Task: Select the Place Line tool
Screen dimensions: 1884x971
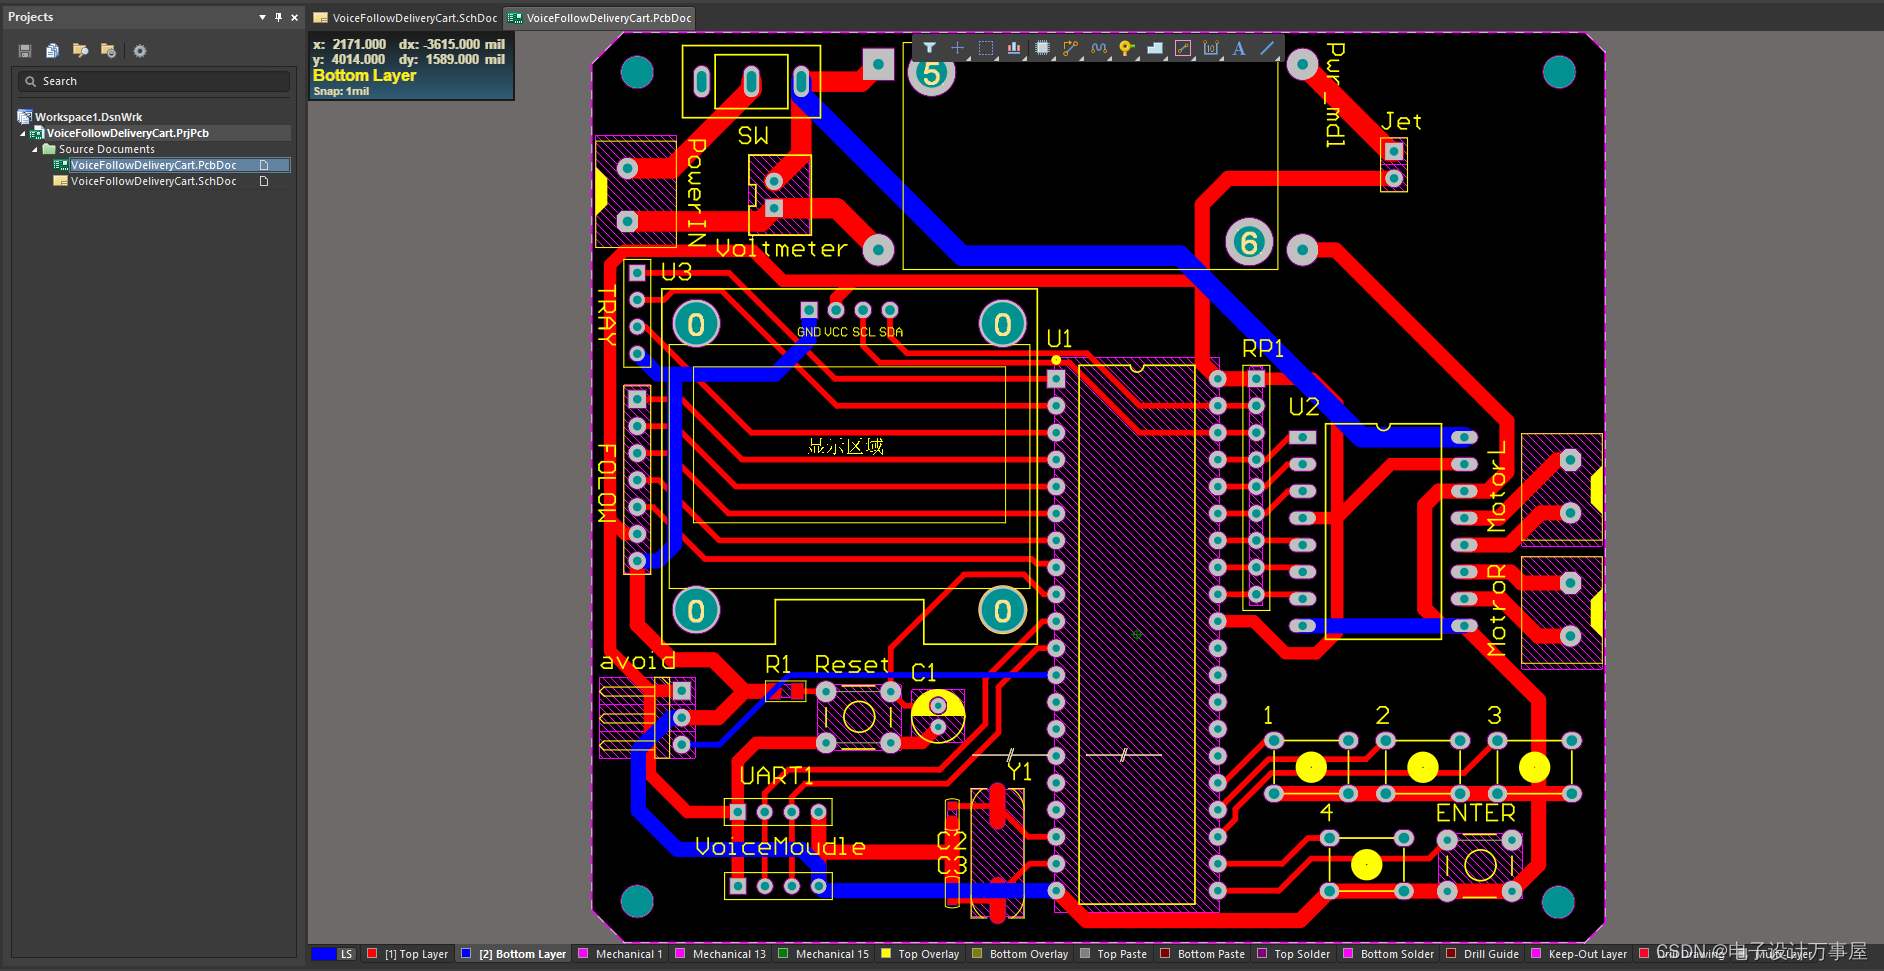Action: (x=1266, y=48)
